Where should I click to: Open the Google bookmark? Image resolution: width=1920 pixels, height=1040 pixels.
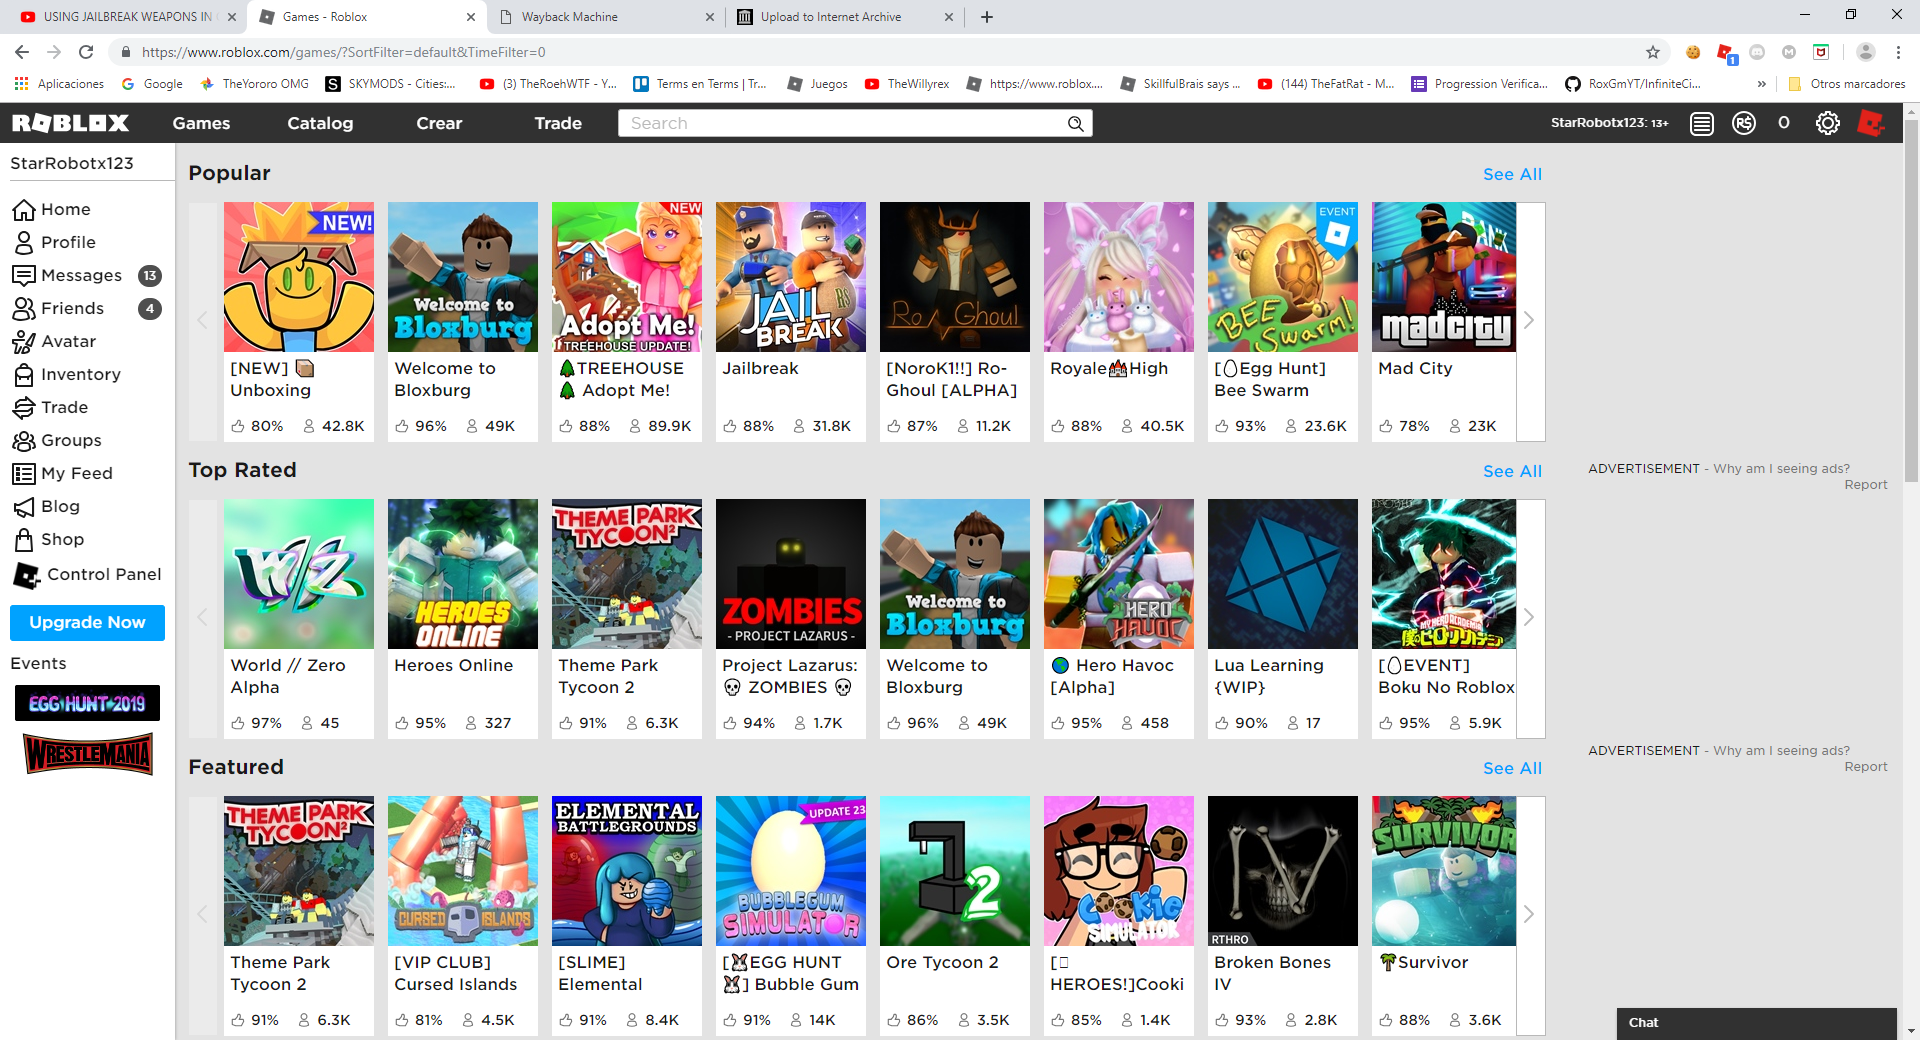152,84
